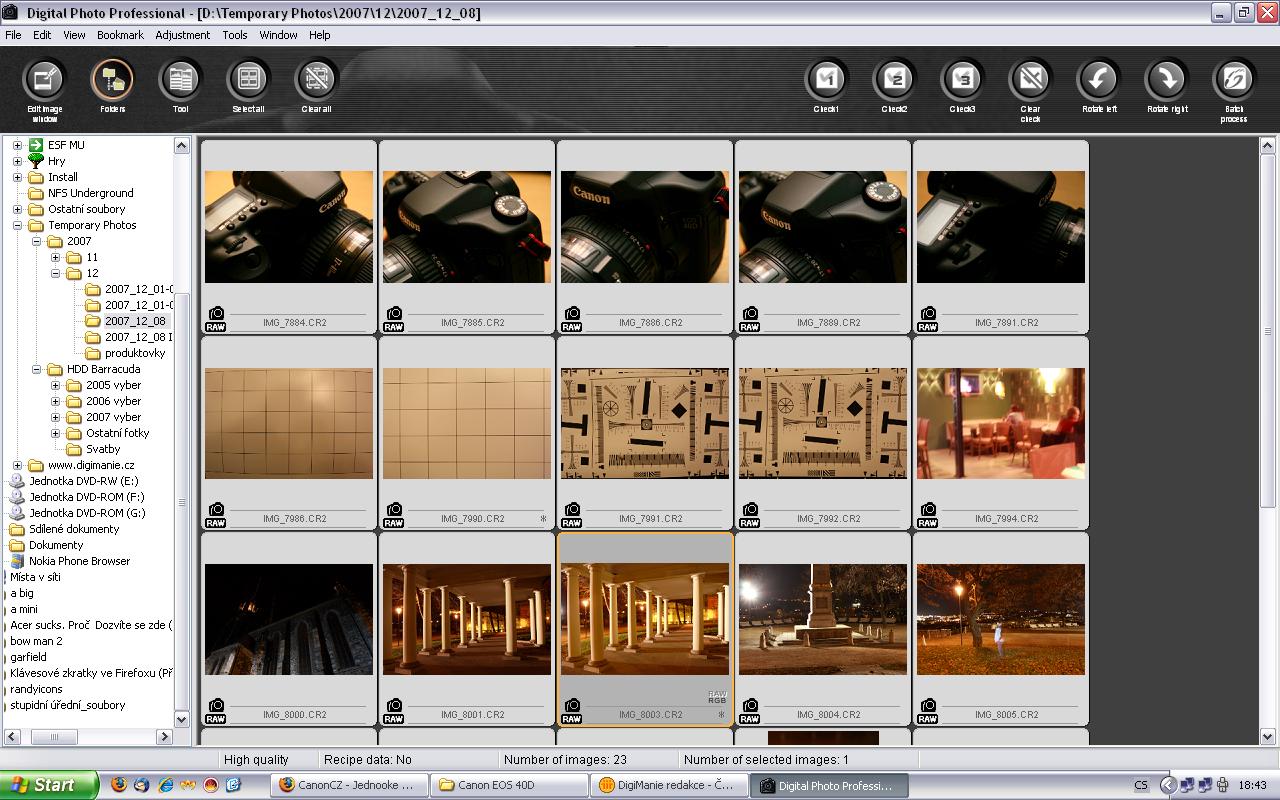Apply Check1 mark to selected image
The width and height of the screenshot is (1280, 800).
tap(826, 80)
